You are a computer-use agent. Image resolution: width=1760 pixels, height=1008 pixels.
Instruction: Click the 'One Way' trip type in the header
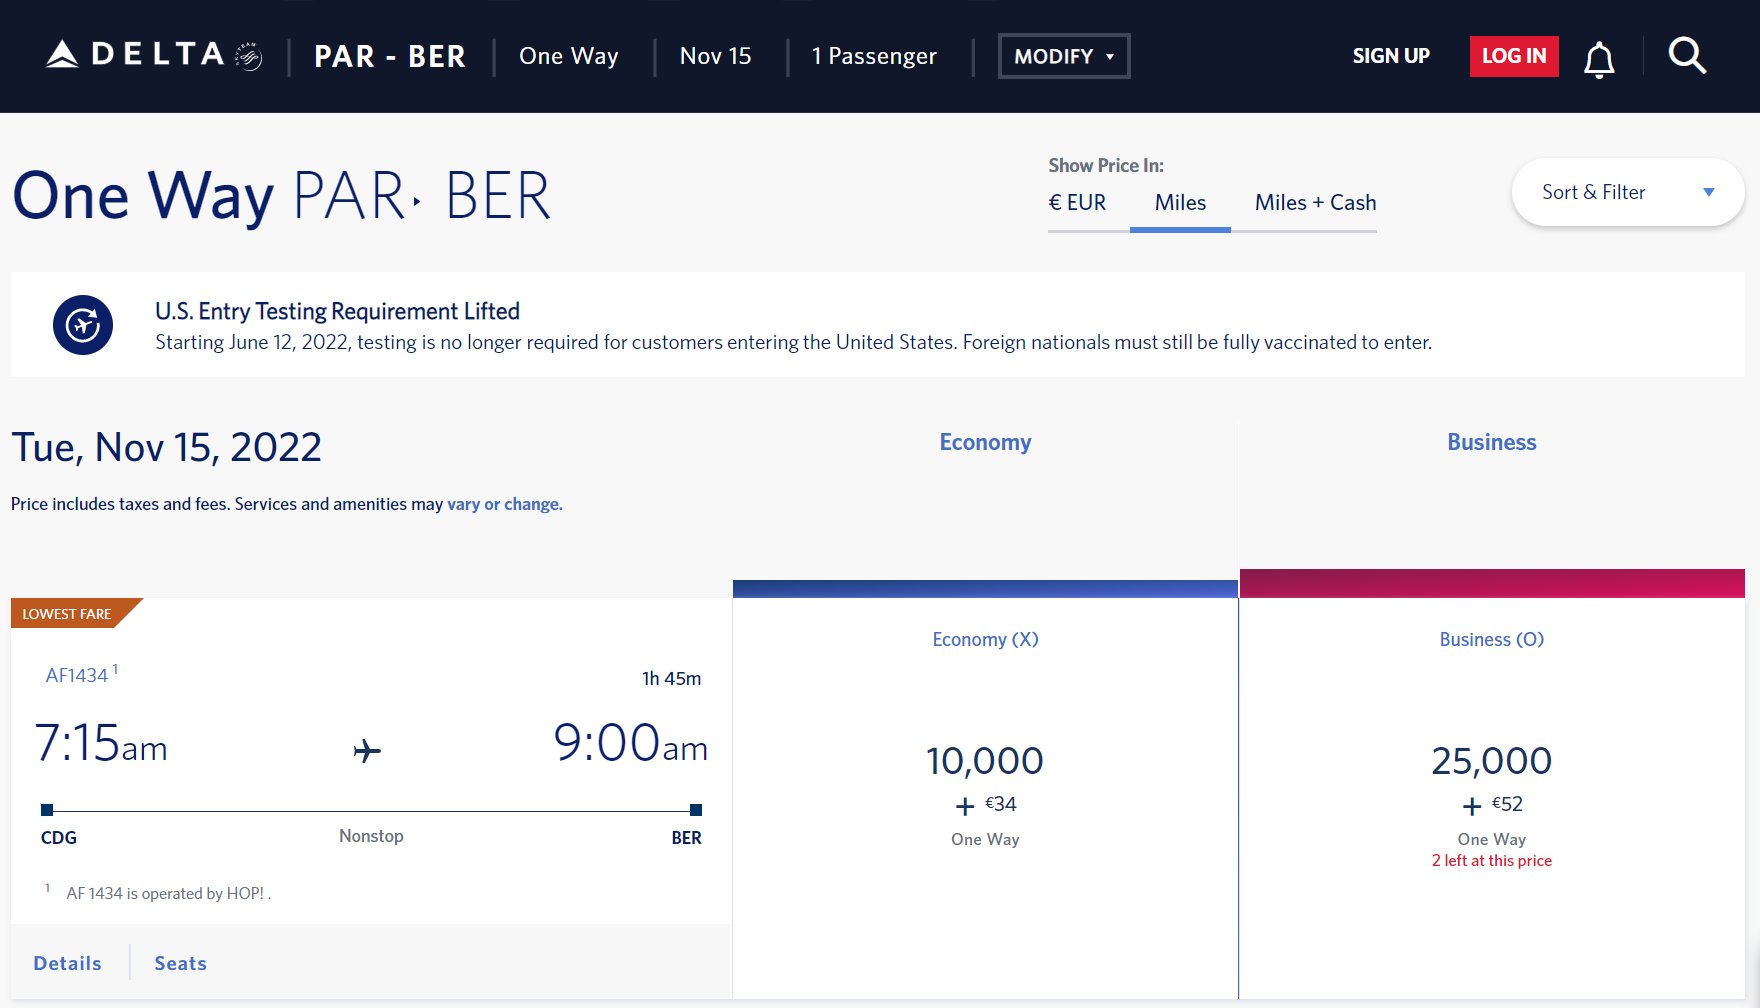(x=569, y=56)
